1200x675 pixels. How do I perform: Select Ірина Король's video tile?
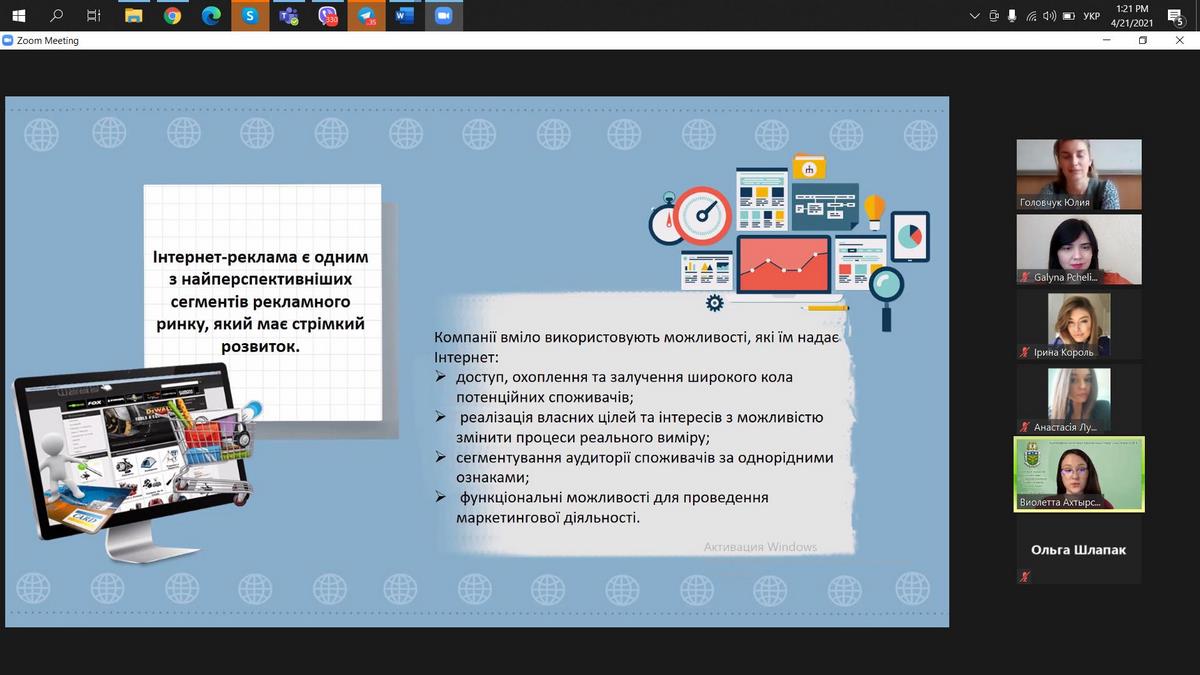(x=1079, y=325)
